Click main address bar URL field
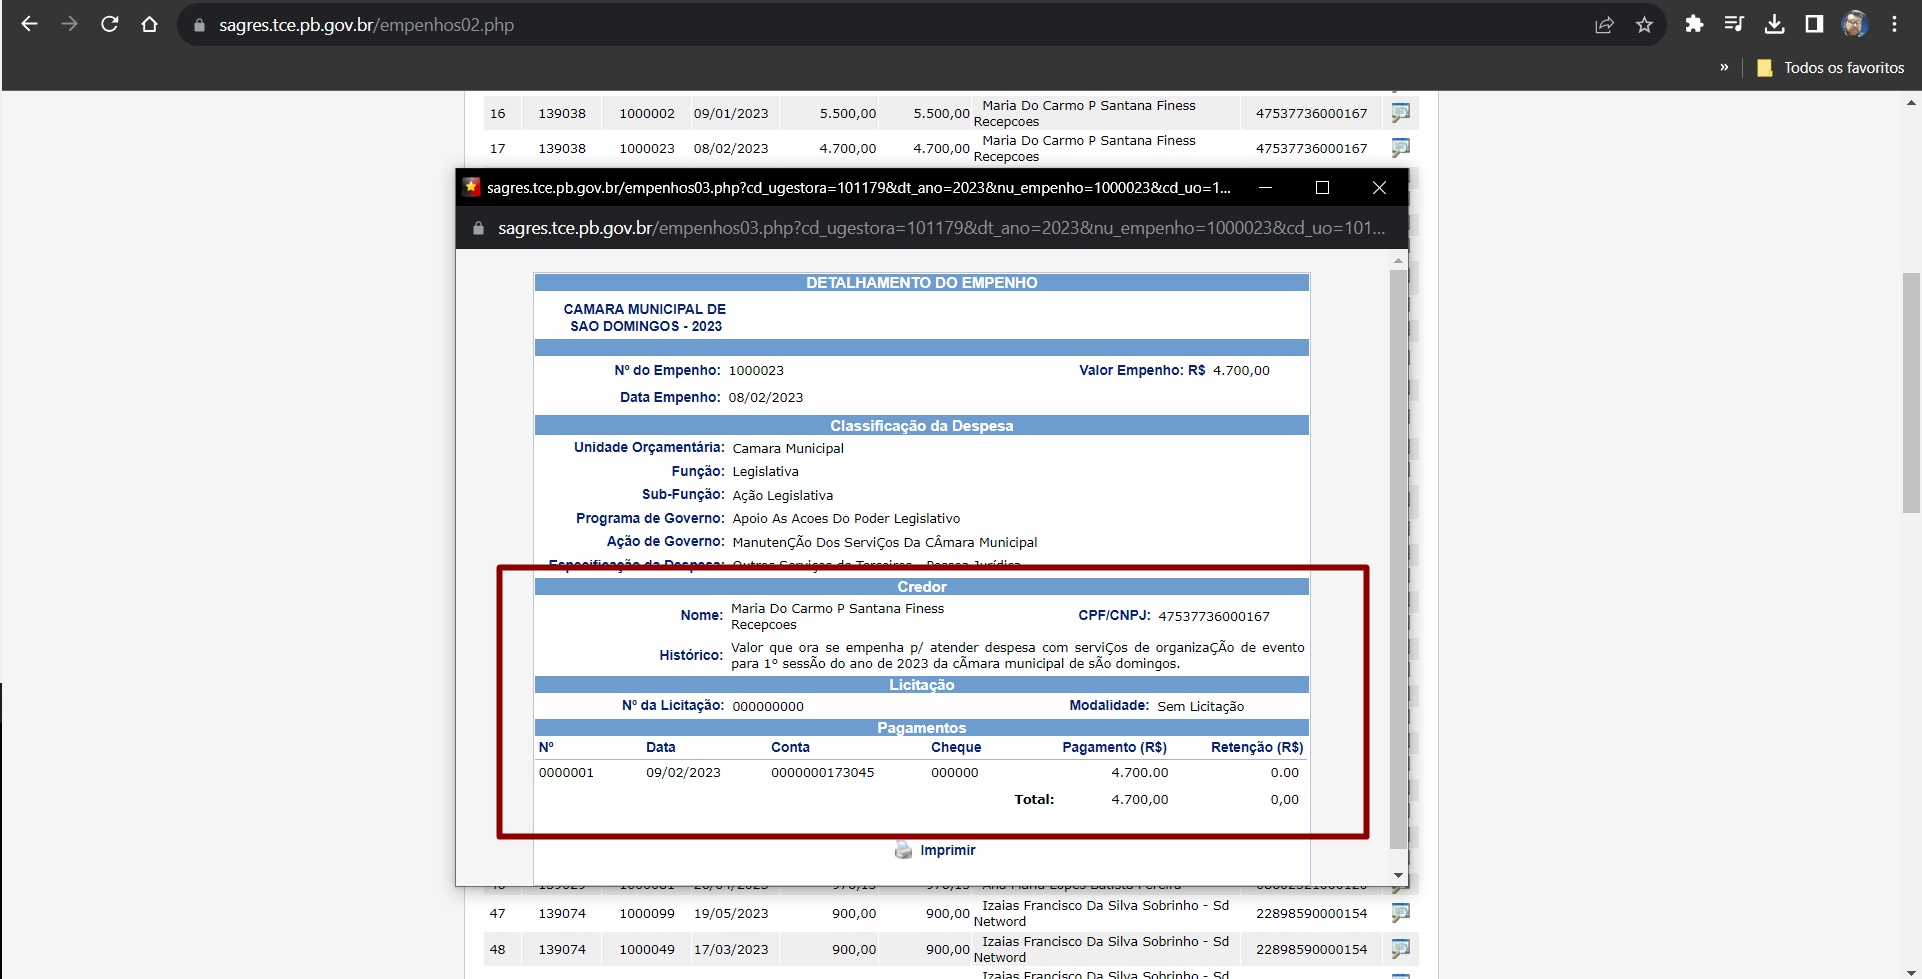 click(800, 25)
